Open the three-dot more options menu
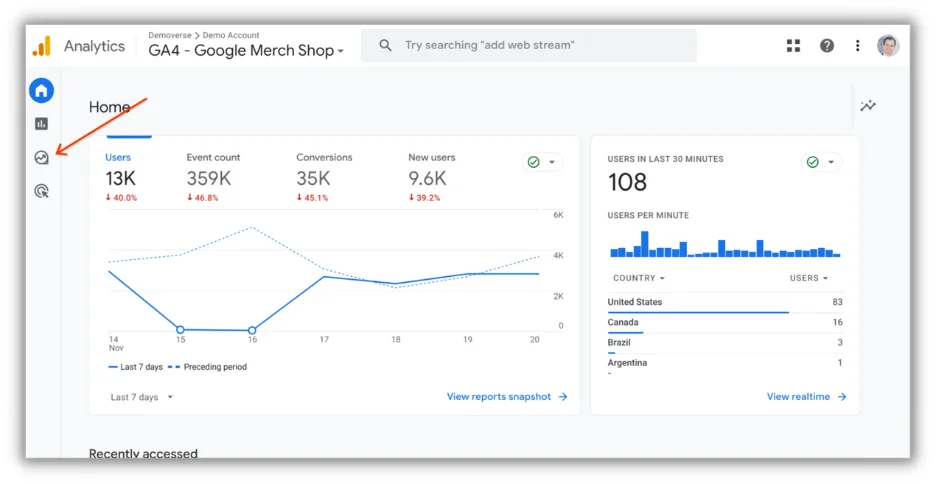The width and height of the screenshot is (936, 484). [858, 45]
